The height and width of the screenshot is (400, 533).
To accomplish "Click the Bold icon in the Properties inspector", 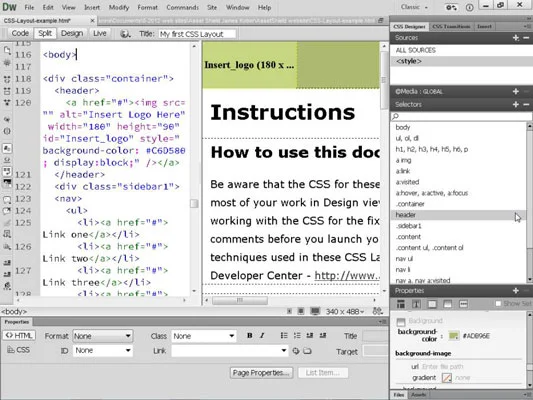I will (x=250, y=336).
